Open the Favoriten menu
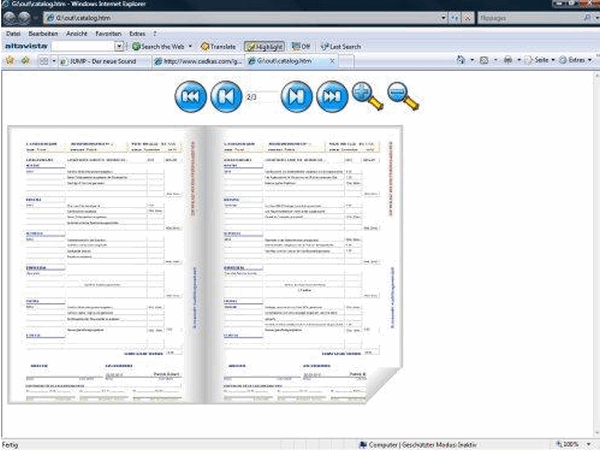 [107, 33]
